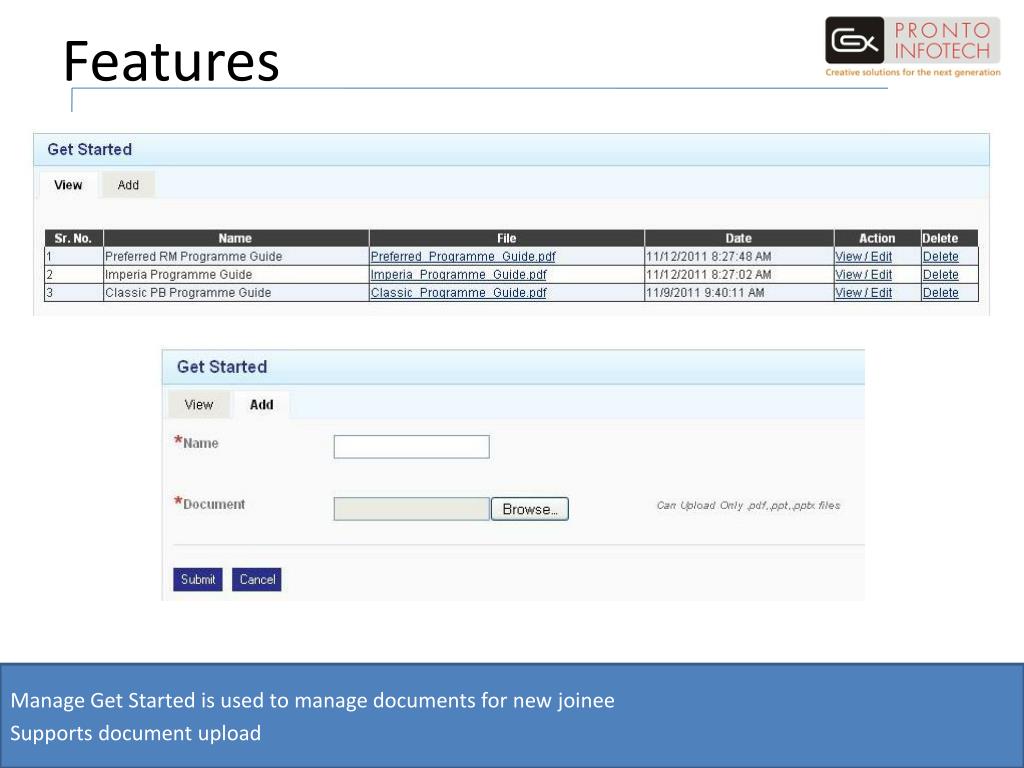Image resolution: width=1024 pixels, height=768 pixels.
Task: Click the upper Get Started panel heading
Action: (89, 150)
